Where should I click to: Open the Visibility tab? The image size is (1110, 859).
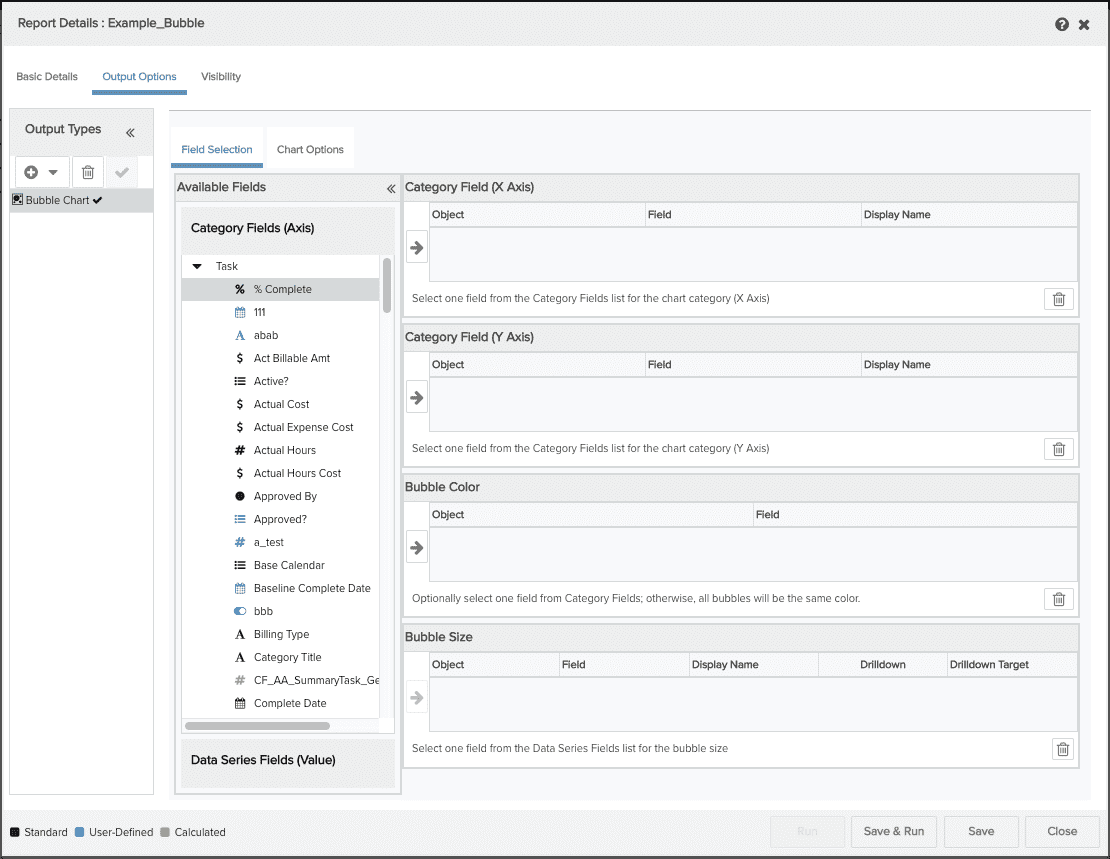point(221,77)
